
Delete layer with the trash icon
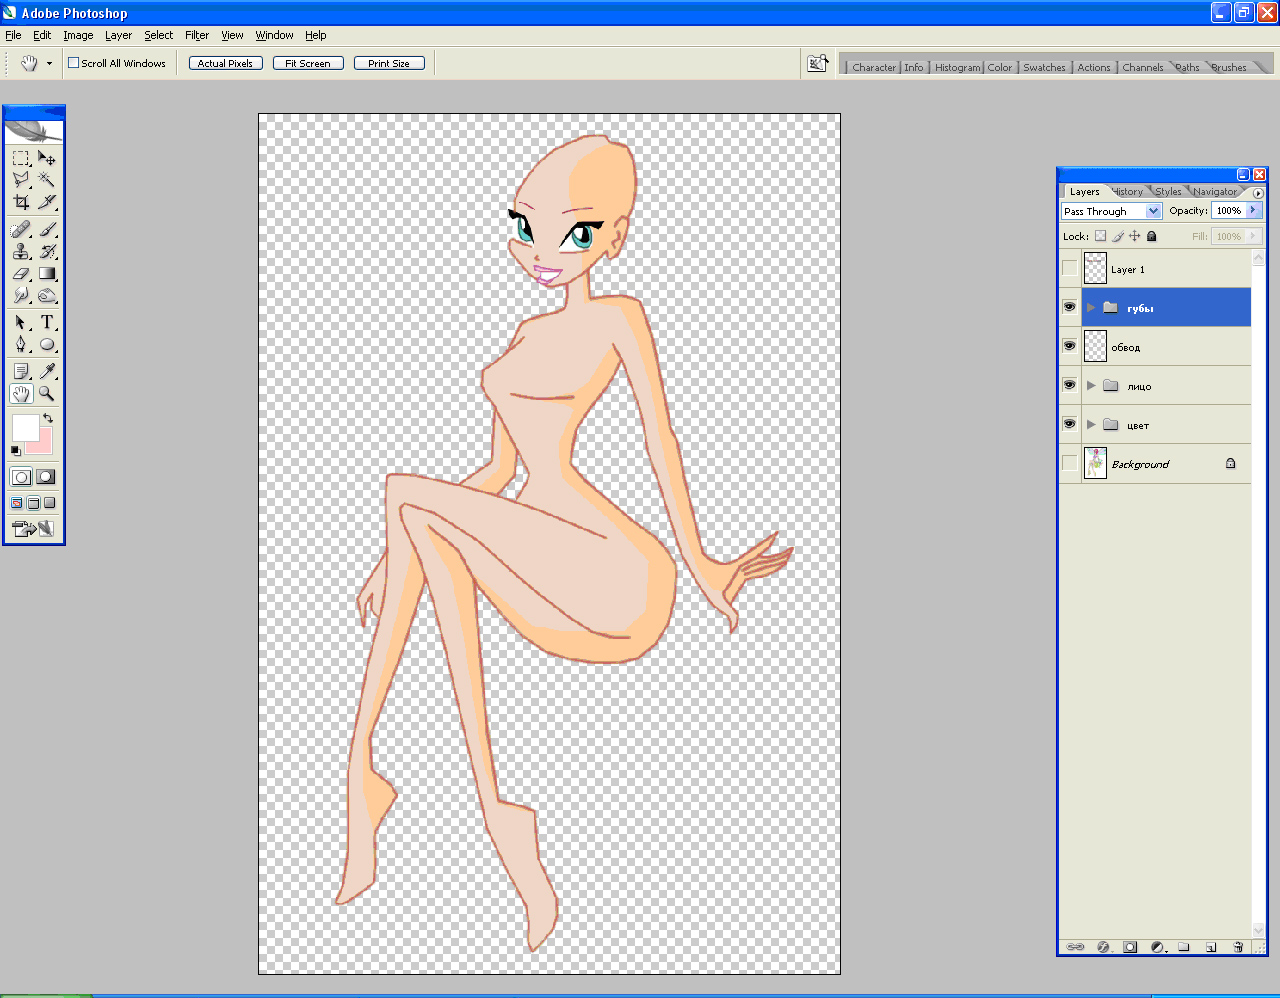coord(1238,946)
